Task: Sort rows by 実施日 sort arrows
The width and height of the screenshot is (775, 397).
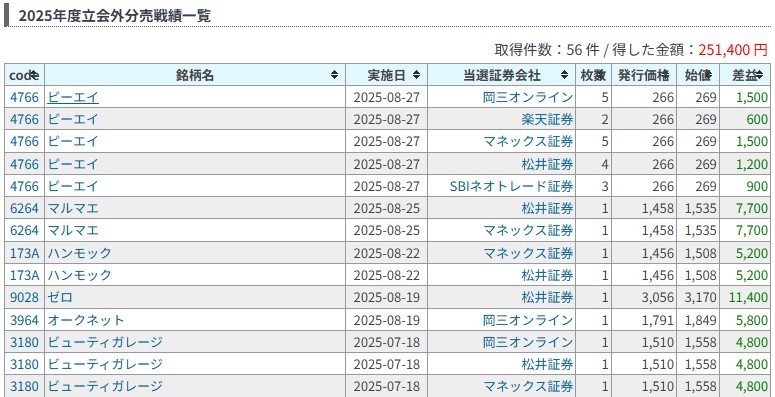Action: 416,75
